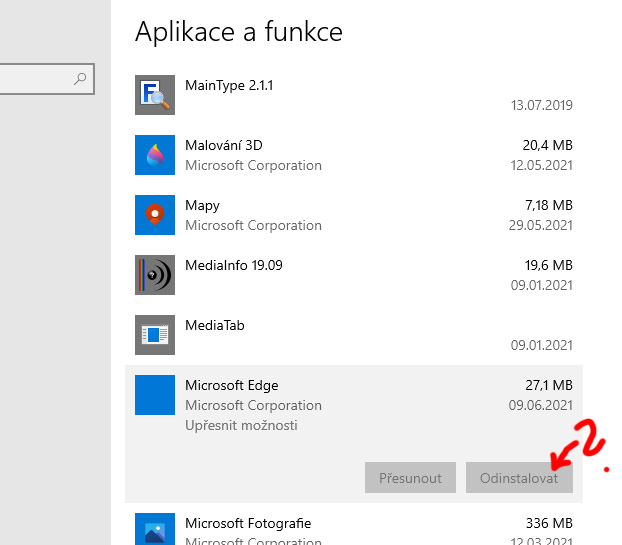622x545 pixels.
Task: Click the blue Microsoft Edge icon
Action: click(155, 395)
